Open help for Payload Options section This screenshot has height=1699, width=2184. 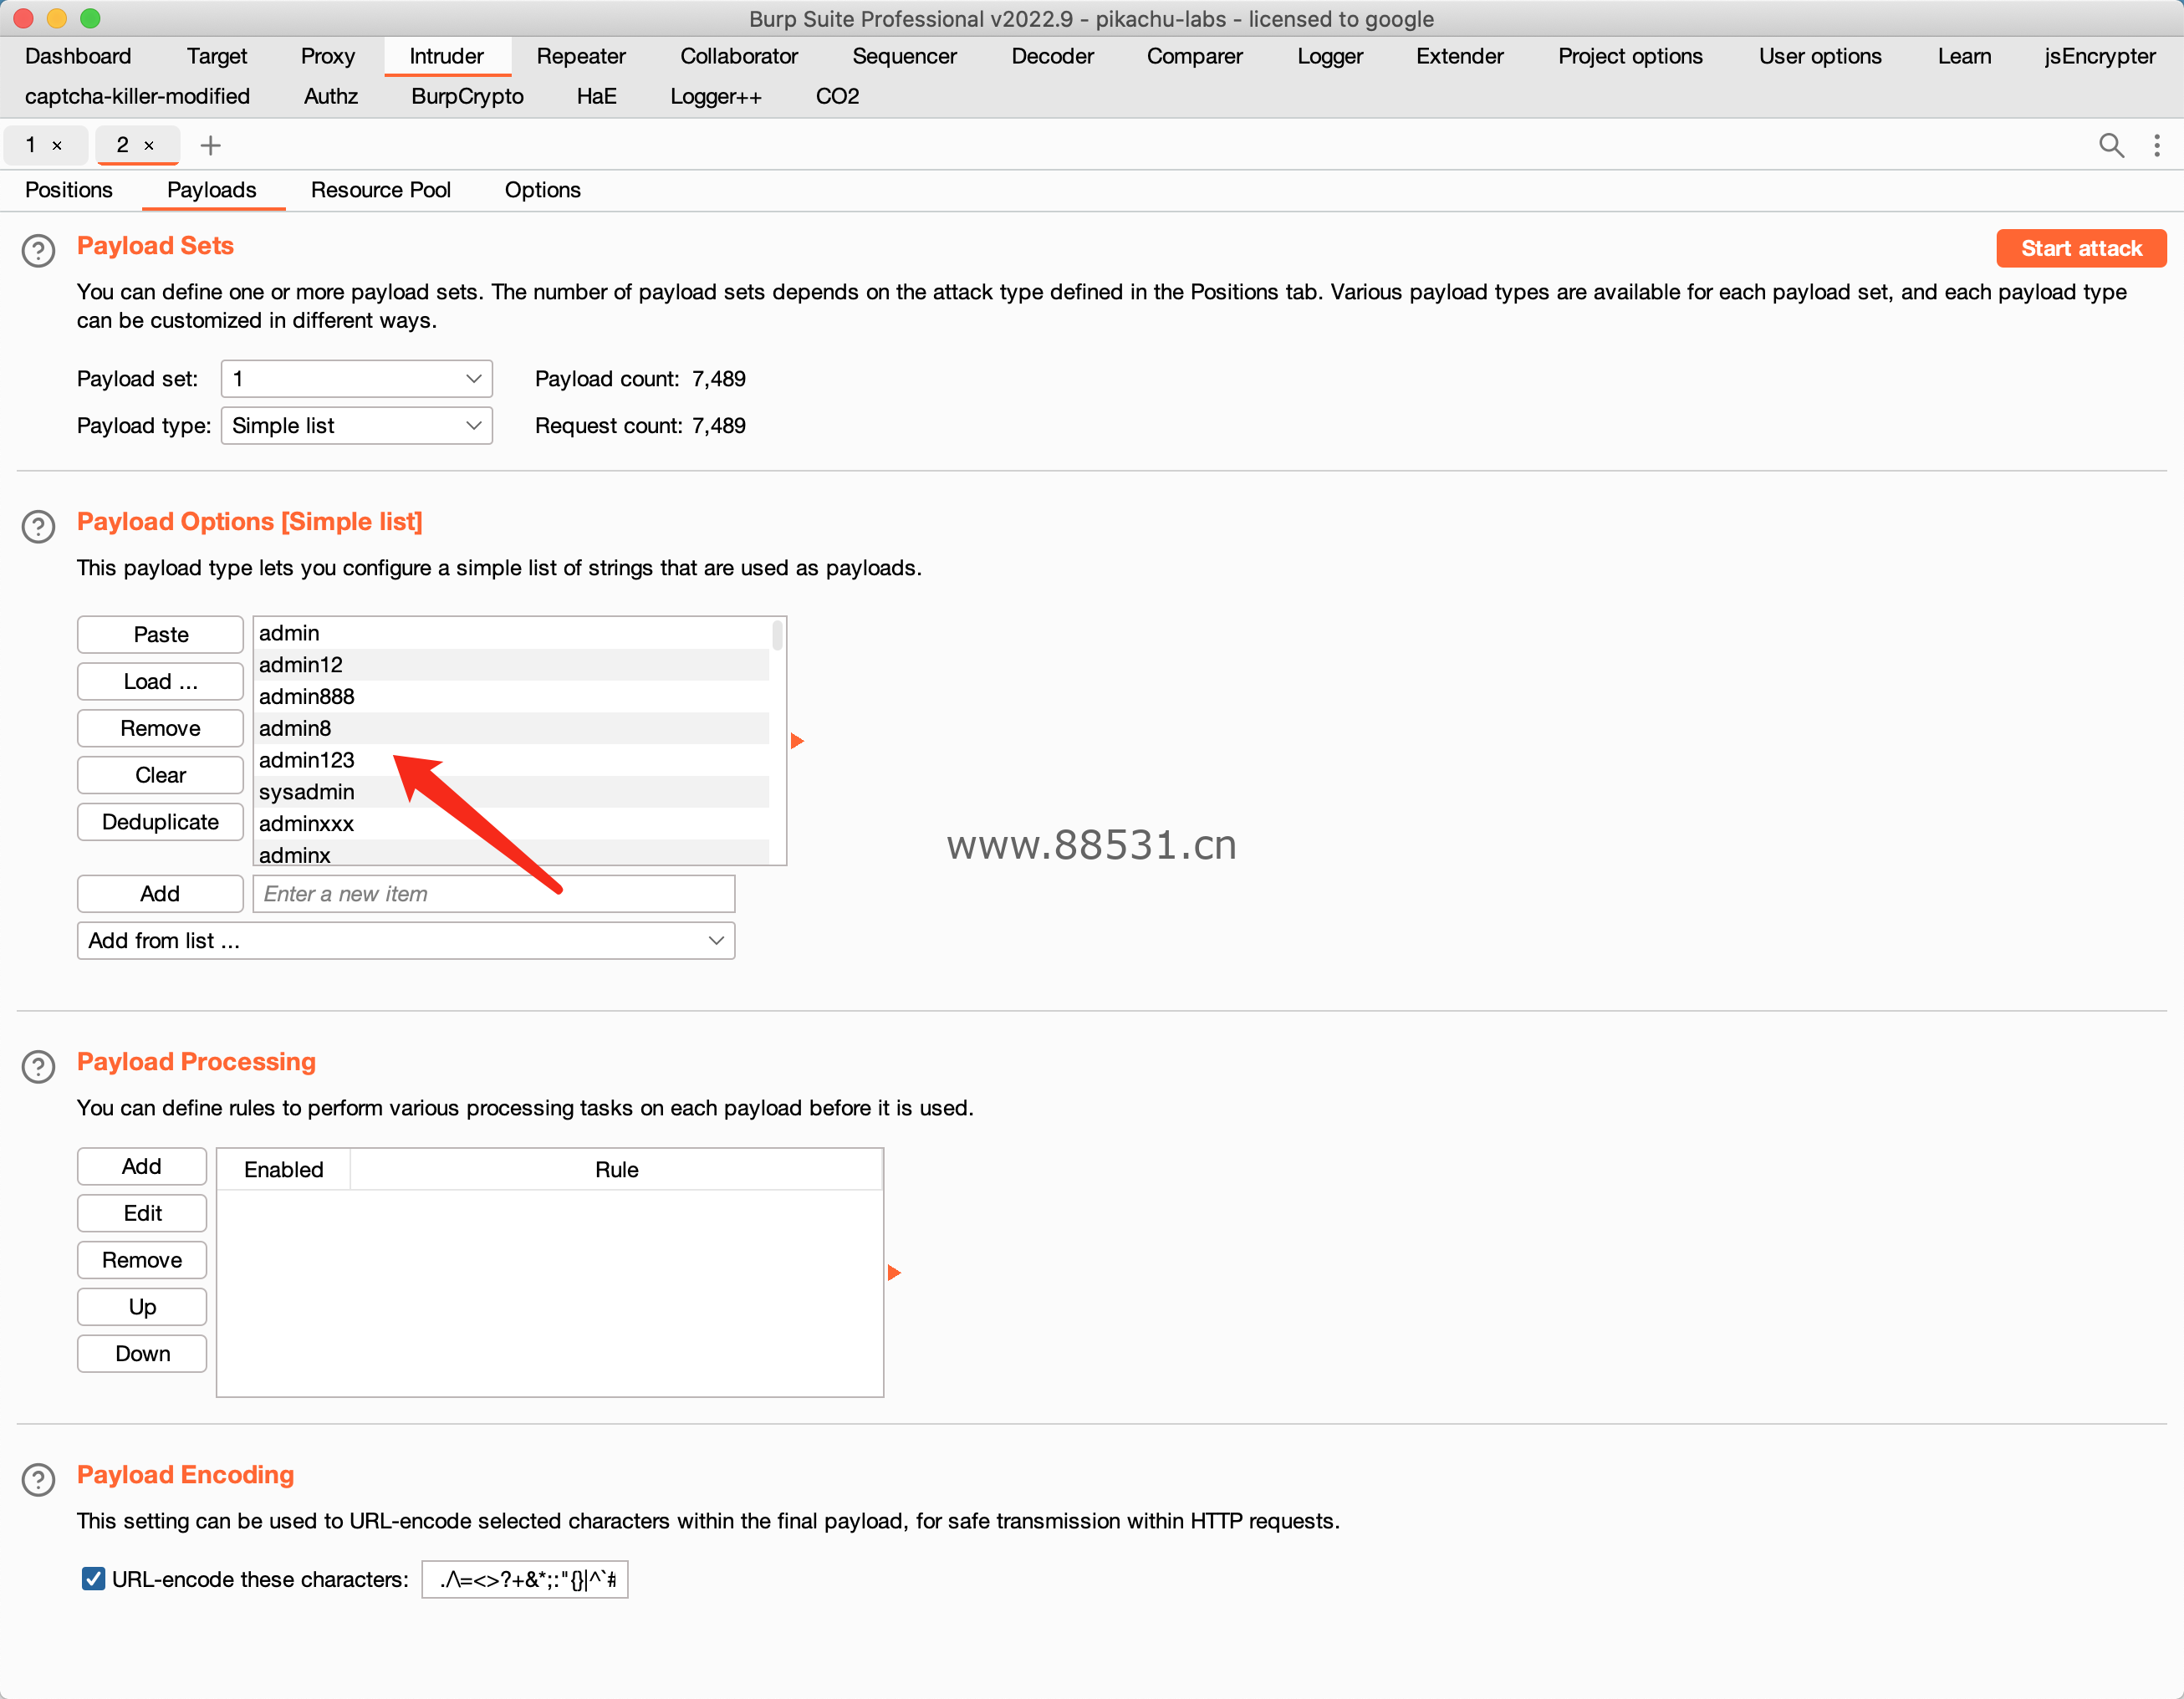38,526
